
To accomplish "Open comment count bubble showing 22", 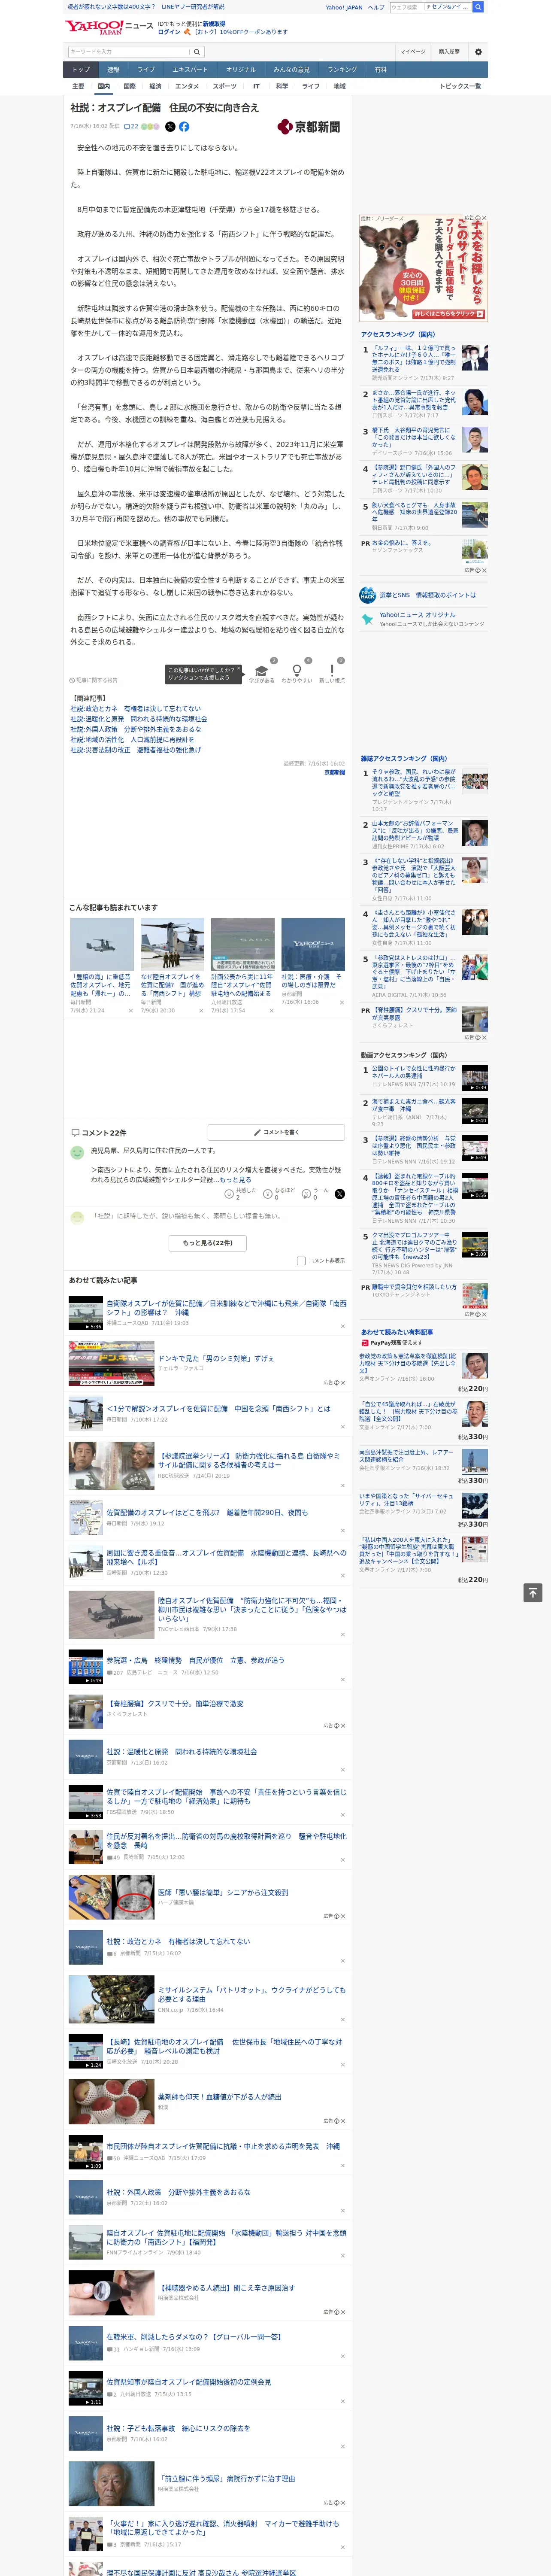I will click(x=131, y=127).
